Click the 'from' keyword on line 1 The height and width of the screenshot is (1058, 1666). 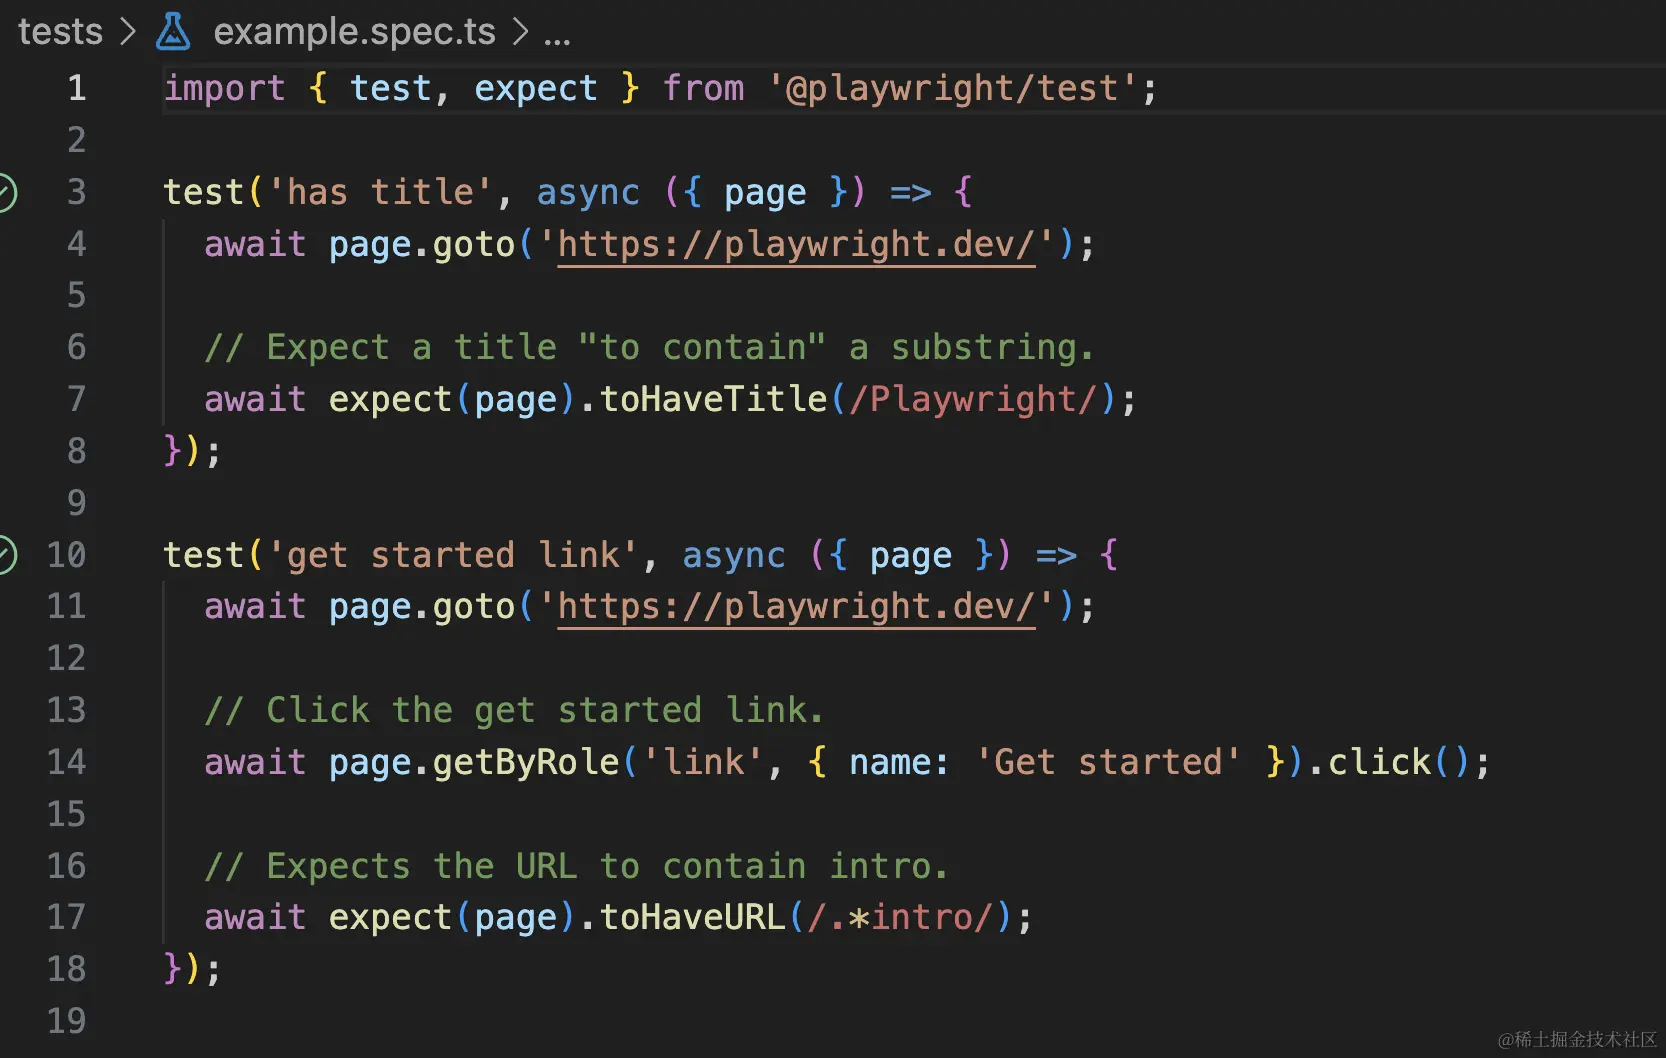(704, 89)
